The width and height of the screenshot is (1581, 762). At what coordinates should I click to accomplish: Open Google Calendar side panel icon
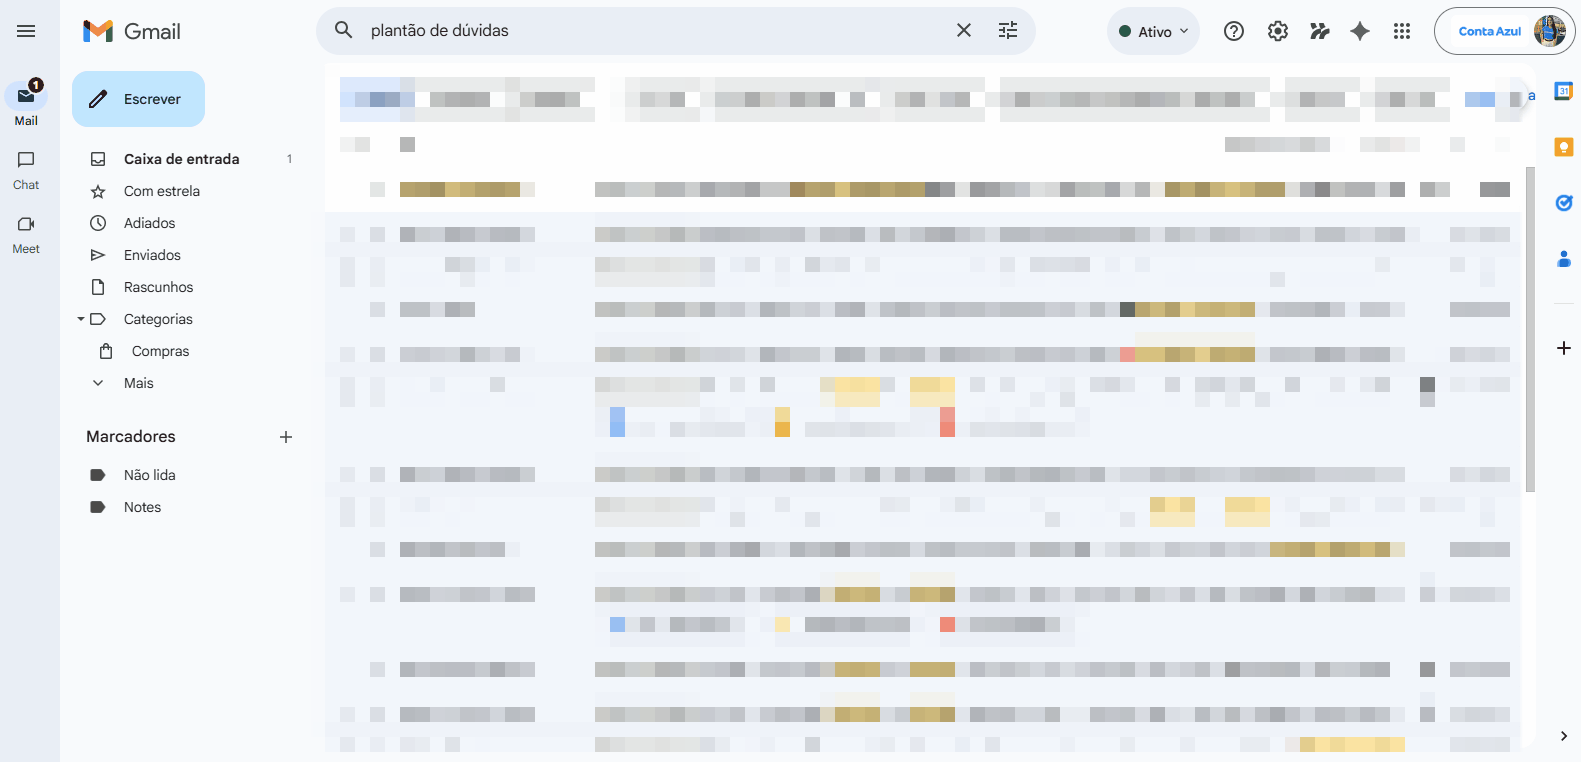pos(1564,91)
